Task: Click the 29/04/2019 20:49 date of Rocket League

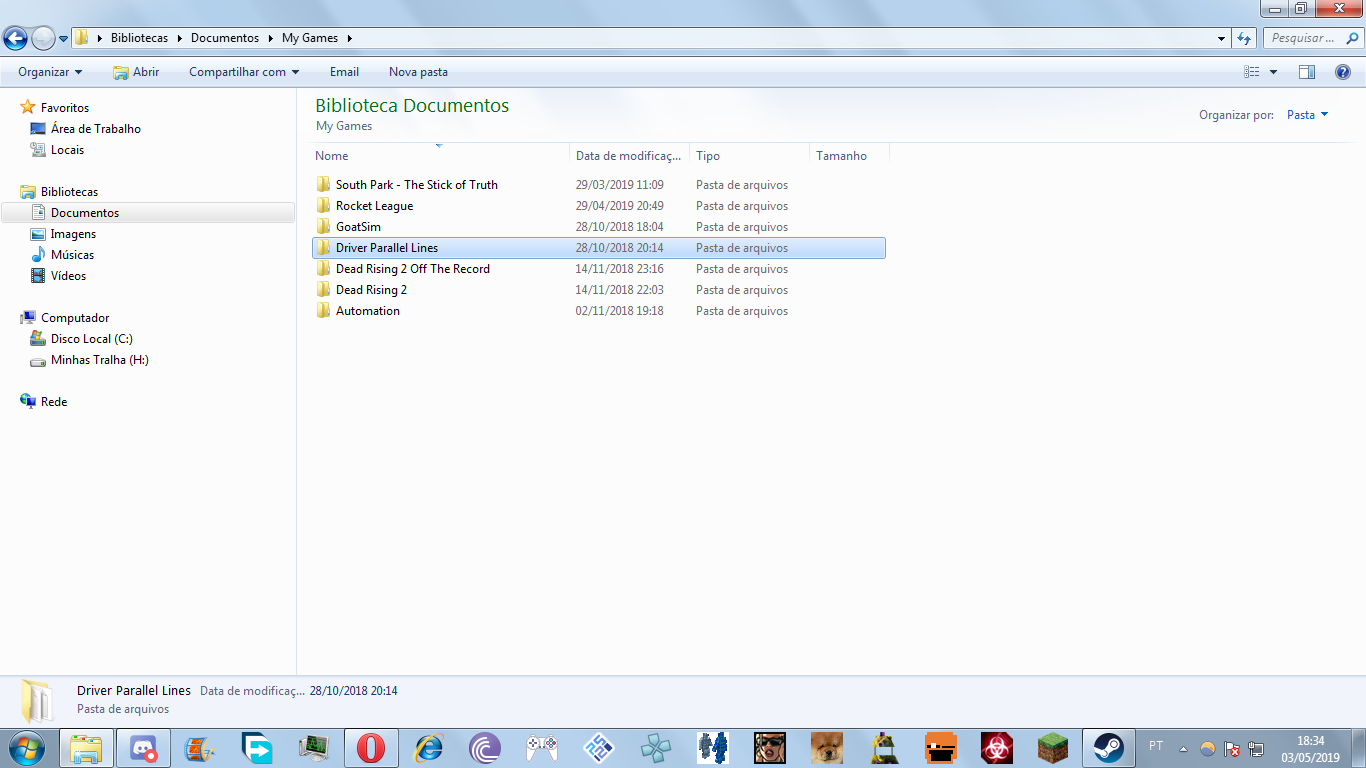Action: coord(620,206)
